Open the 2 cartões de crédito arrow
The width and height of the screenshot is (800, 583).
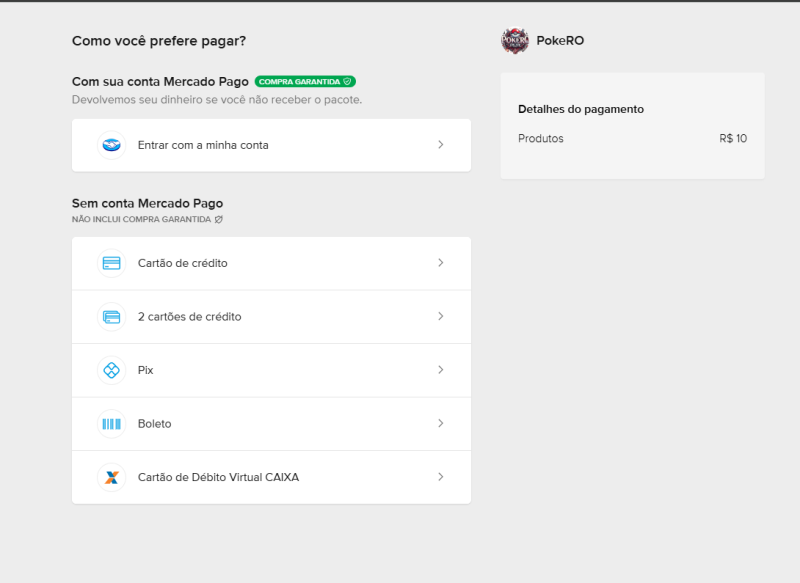pos(441,317)
